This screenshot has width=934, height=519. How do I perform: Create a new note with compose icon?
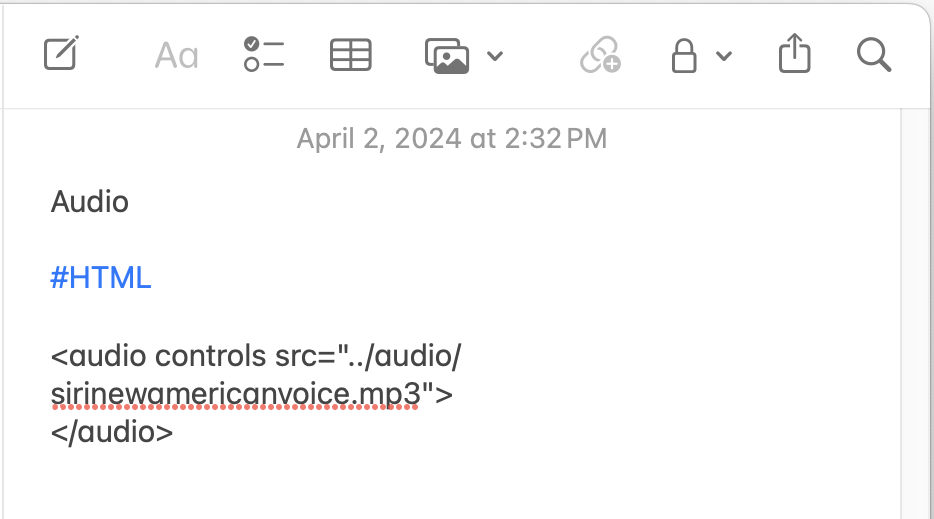(61, 54)
